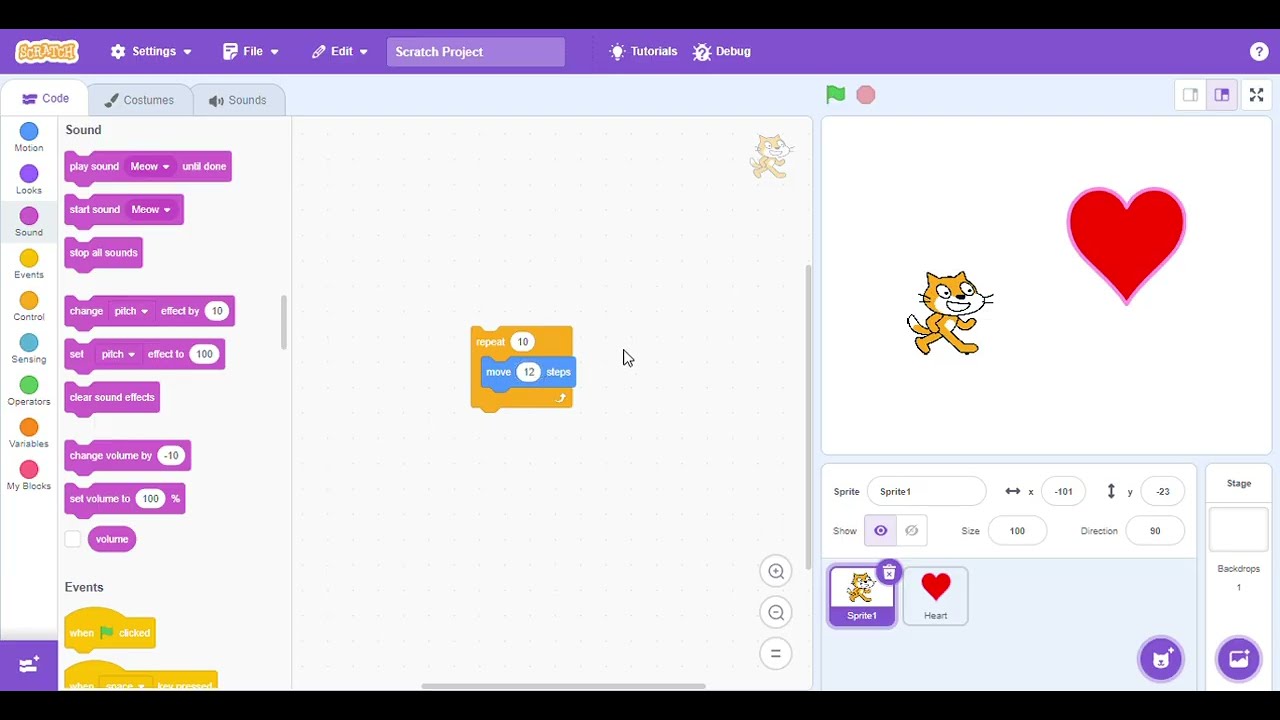Select the Sprite1 thumbnail

point(861,596)
